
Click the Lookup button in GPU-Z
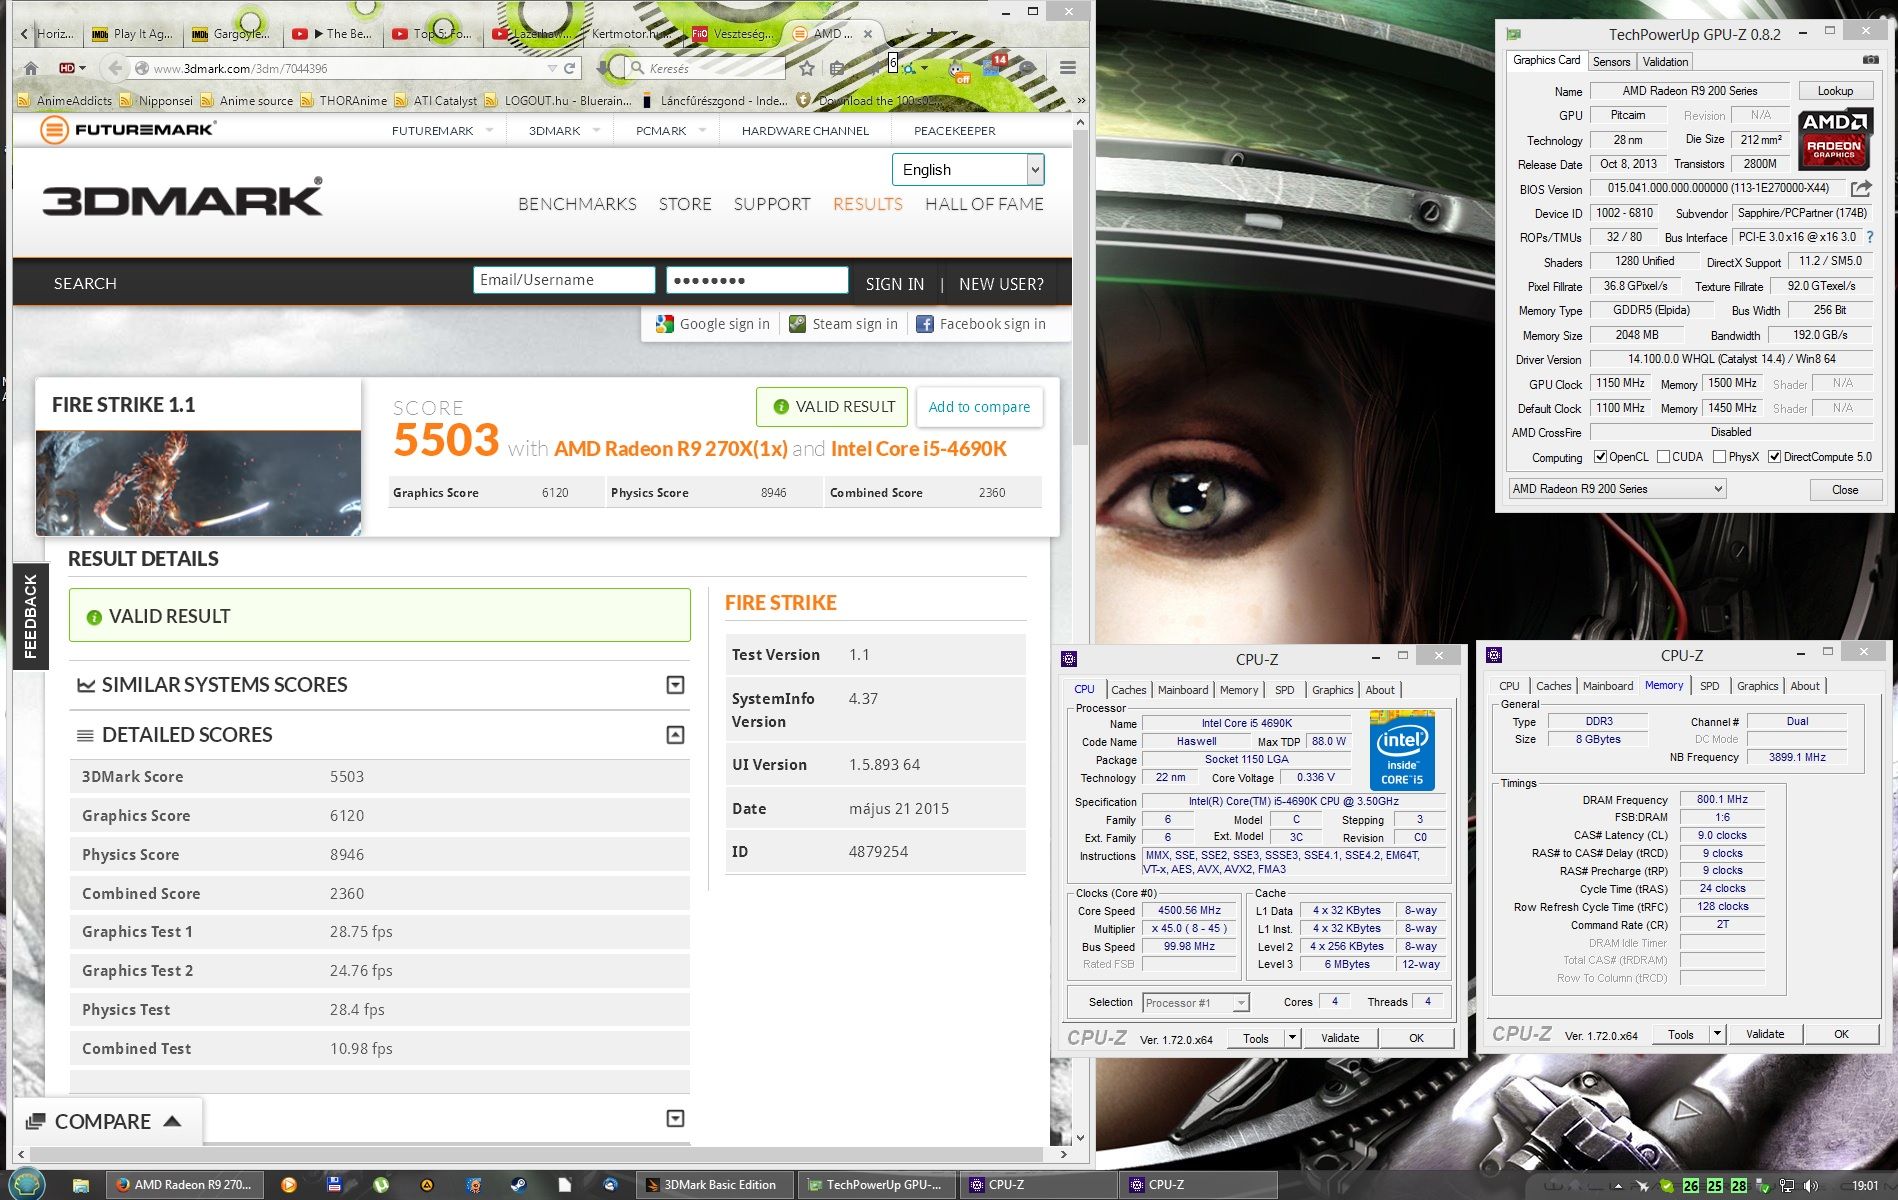pos(1835,91)
